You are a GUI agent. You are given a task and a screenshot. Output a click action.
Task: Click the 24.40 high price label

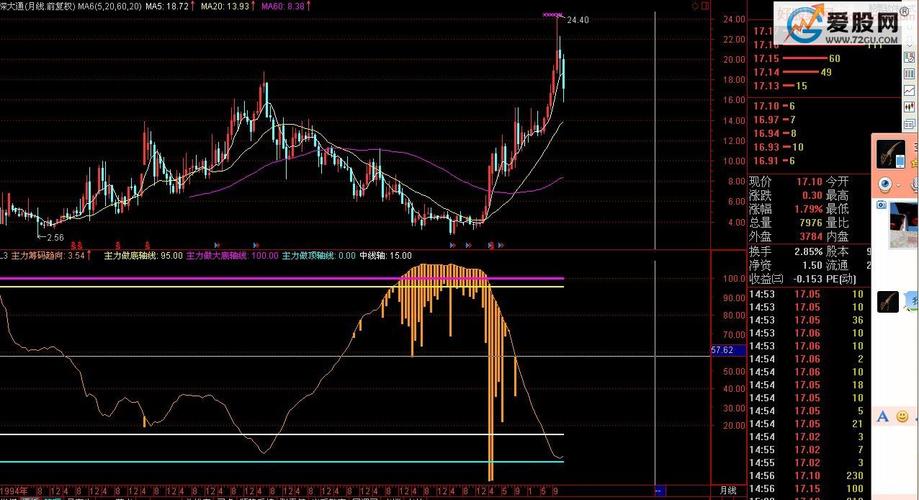tap(578, 20)
